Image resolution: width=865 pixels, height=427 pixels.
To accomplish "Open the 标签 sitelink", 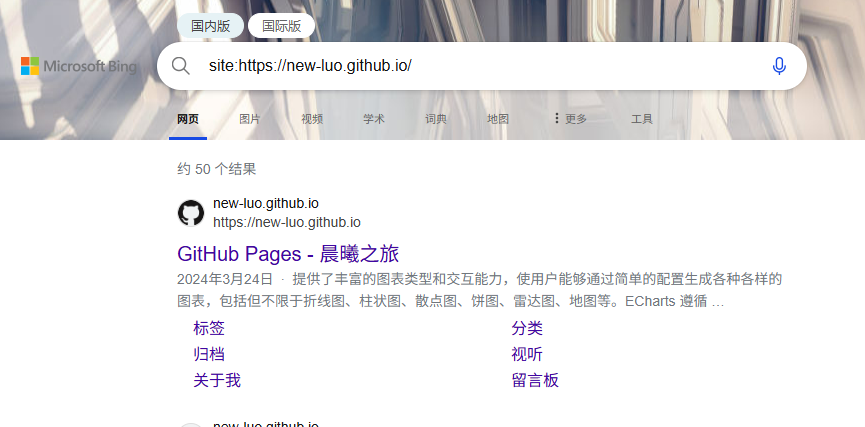I will click(x=209, y=328).
